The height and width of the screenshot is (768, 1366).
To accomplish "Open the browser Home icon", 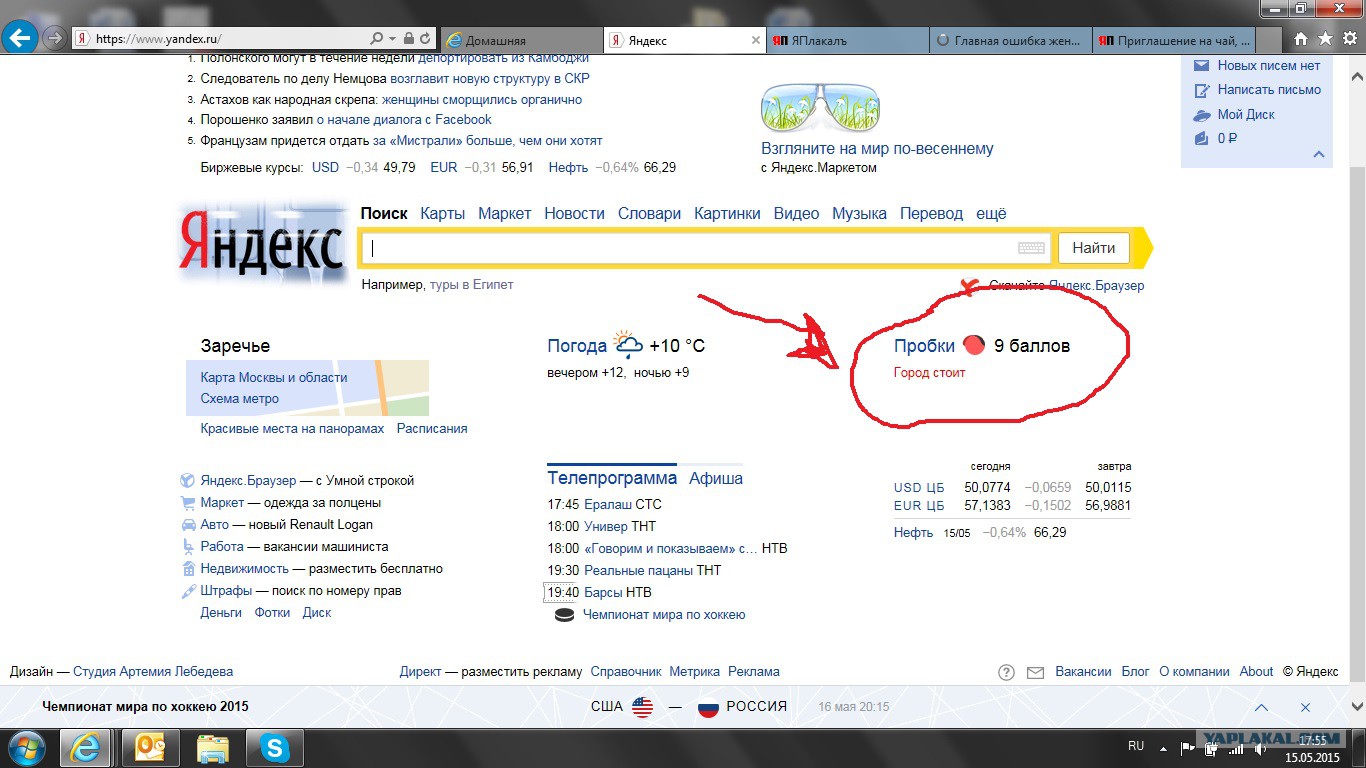I will click(x=1301, y=39).
